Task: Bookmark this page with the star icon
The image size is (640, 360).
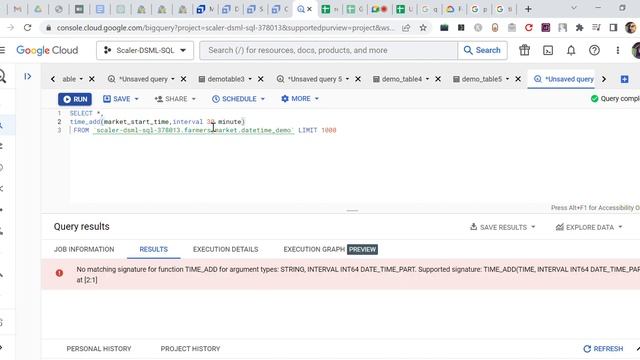Action: click(423, 28)
